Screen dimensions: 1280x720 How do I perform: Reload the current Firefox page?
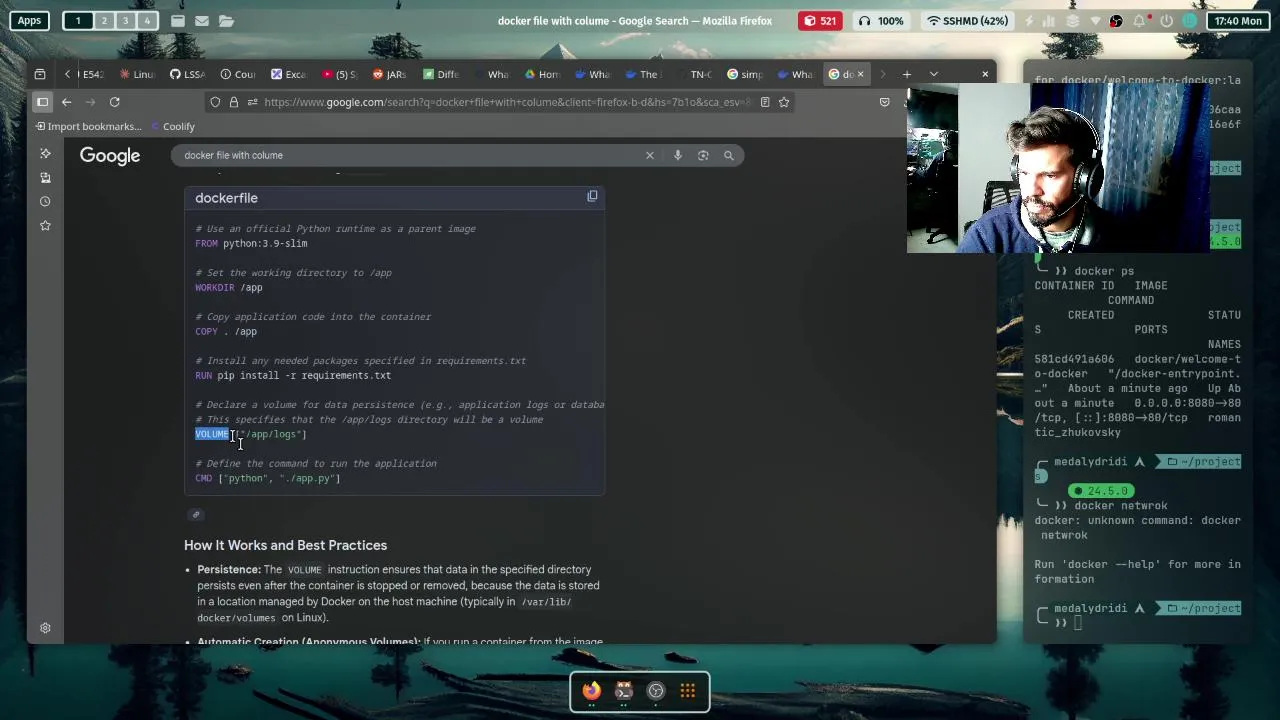click(x=114, y=102)
